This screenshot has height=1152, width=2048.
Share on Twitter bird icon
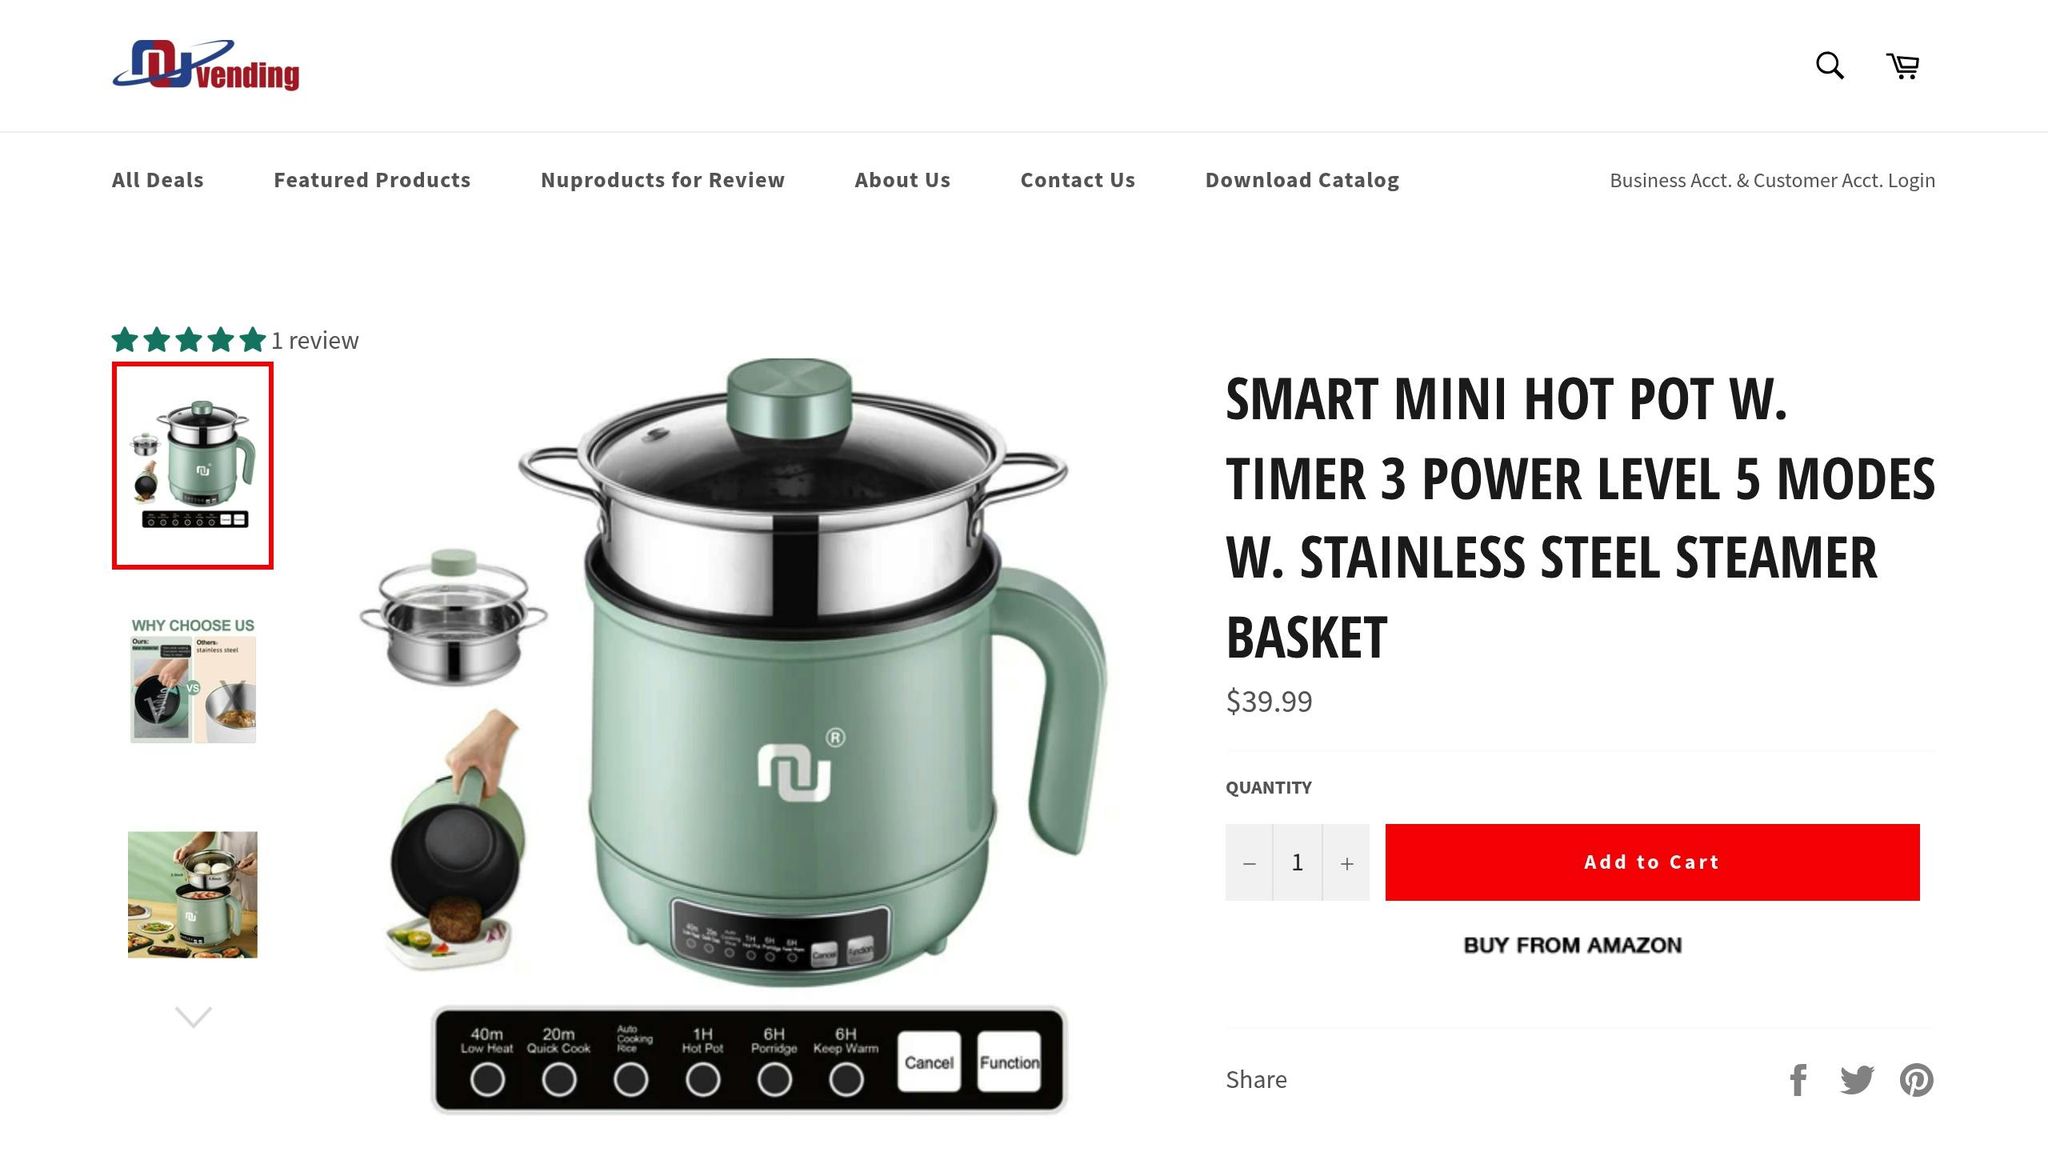coord(1857,1080)
